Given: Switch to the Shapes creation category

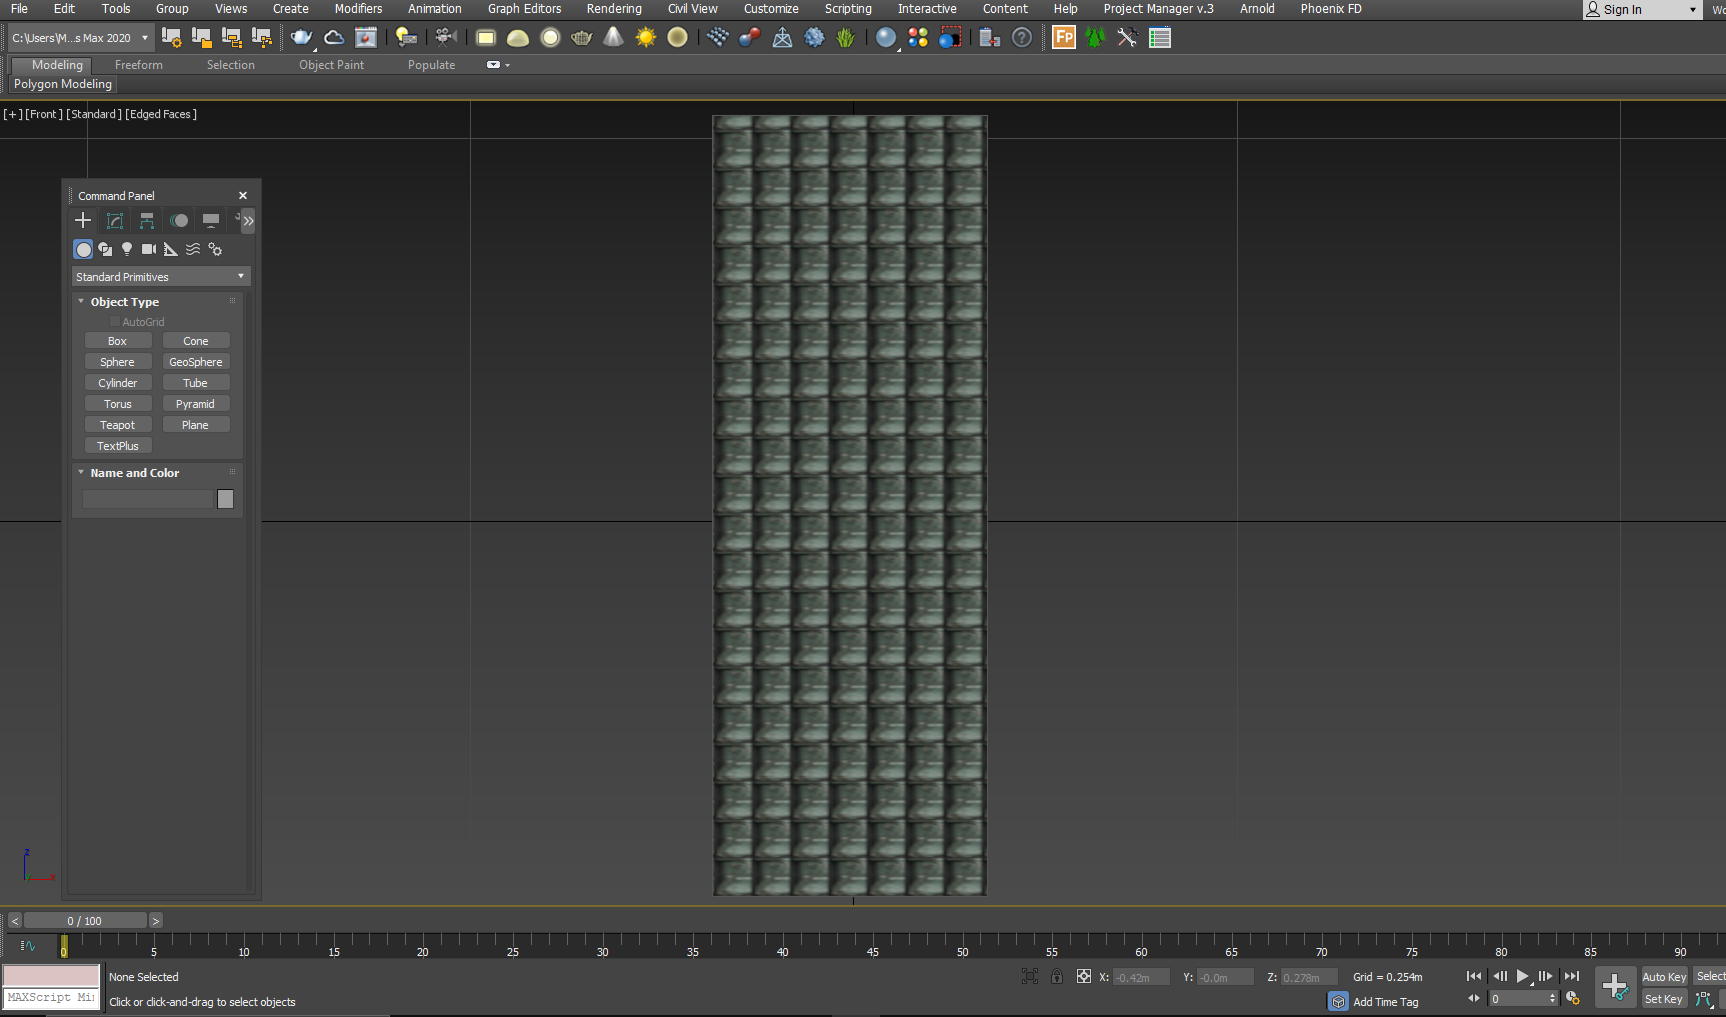Looking at the screenshot, I should pos(105,250).
